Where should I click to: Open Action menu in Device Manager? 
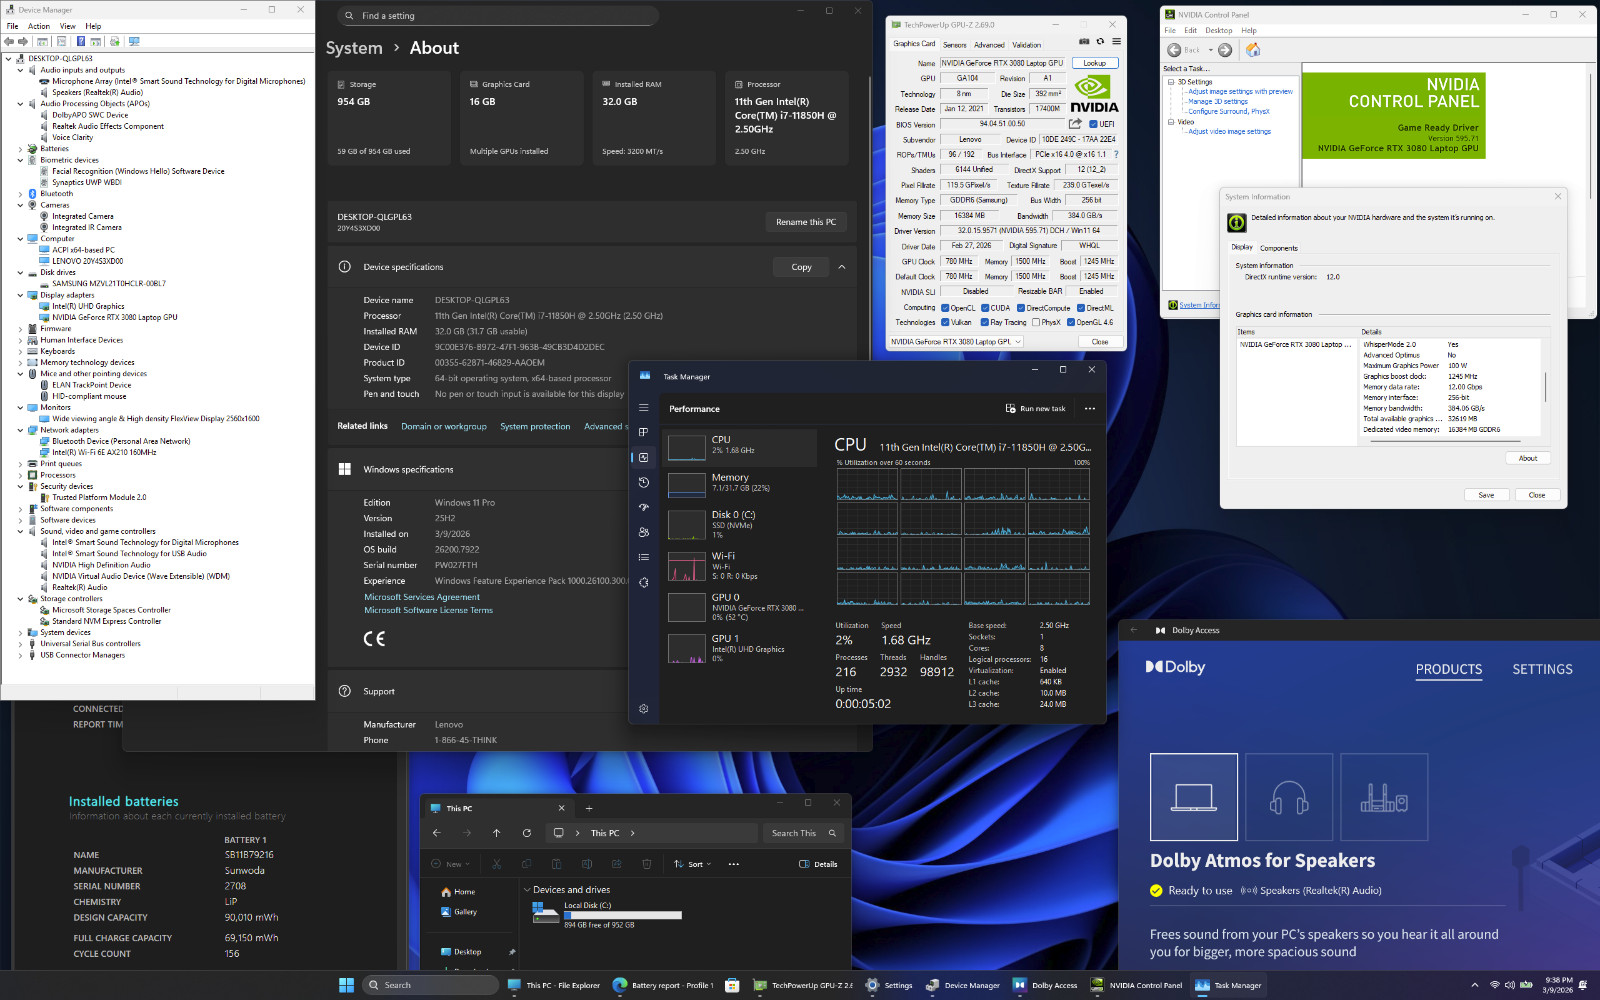coord(39,26)
